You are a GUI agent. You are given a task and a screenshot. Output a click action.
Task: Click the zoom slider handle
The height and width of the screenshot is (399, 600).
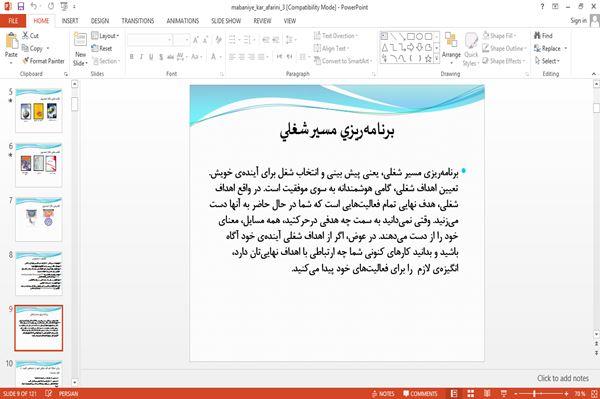[535, 394]
